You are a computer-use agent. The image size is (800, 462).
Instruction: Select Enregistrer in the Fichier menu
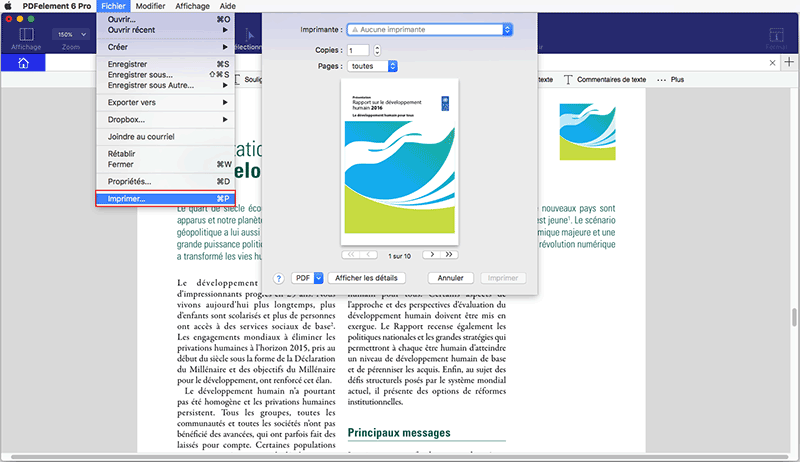point(165,64)
